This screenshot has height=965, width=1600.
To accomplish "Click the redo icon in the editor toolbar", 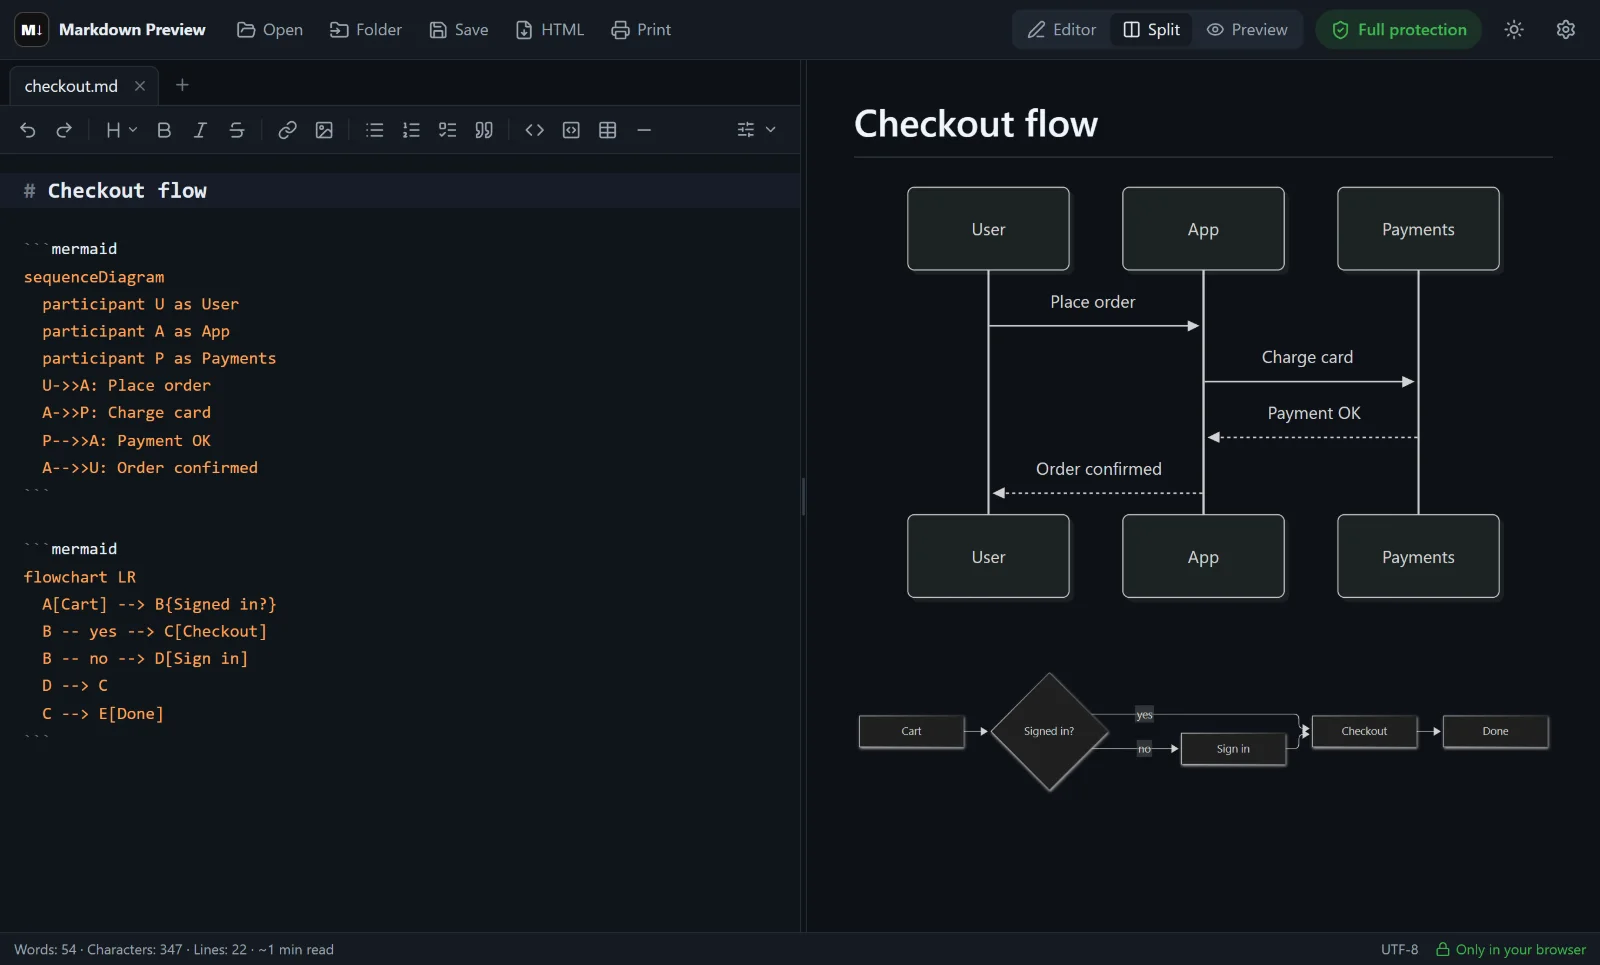I will click(x=64, y=130).
